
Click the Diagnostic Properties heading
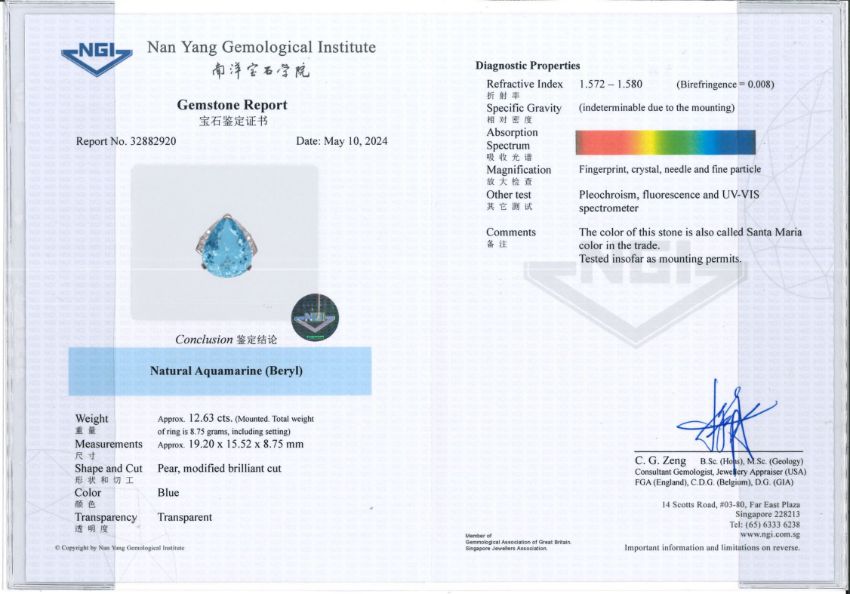[527, 66]
